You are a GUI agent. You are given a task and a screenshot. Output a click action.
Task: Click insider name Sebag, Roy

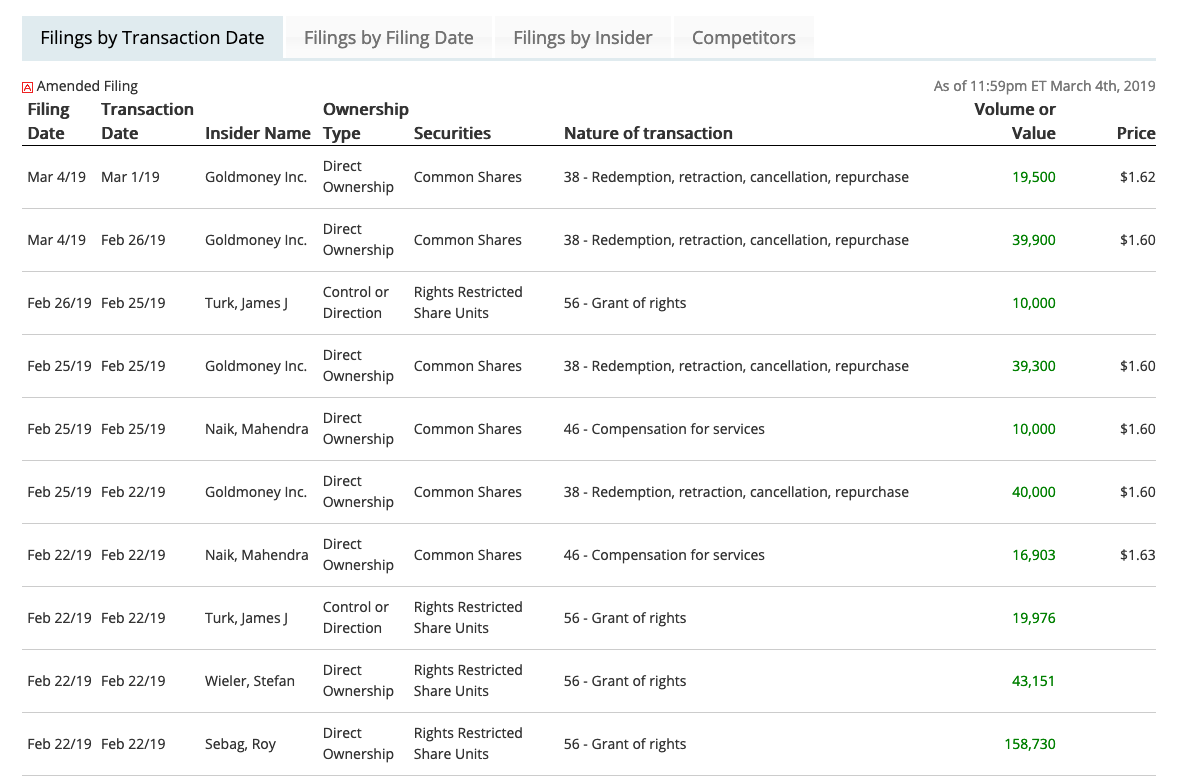point(240,744)
